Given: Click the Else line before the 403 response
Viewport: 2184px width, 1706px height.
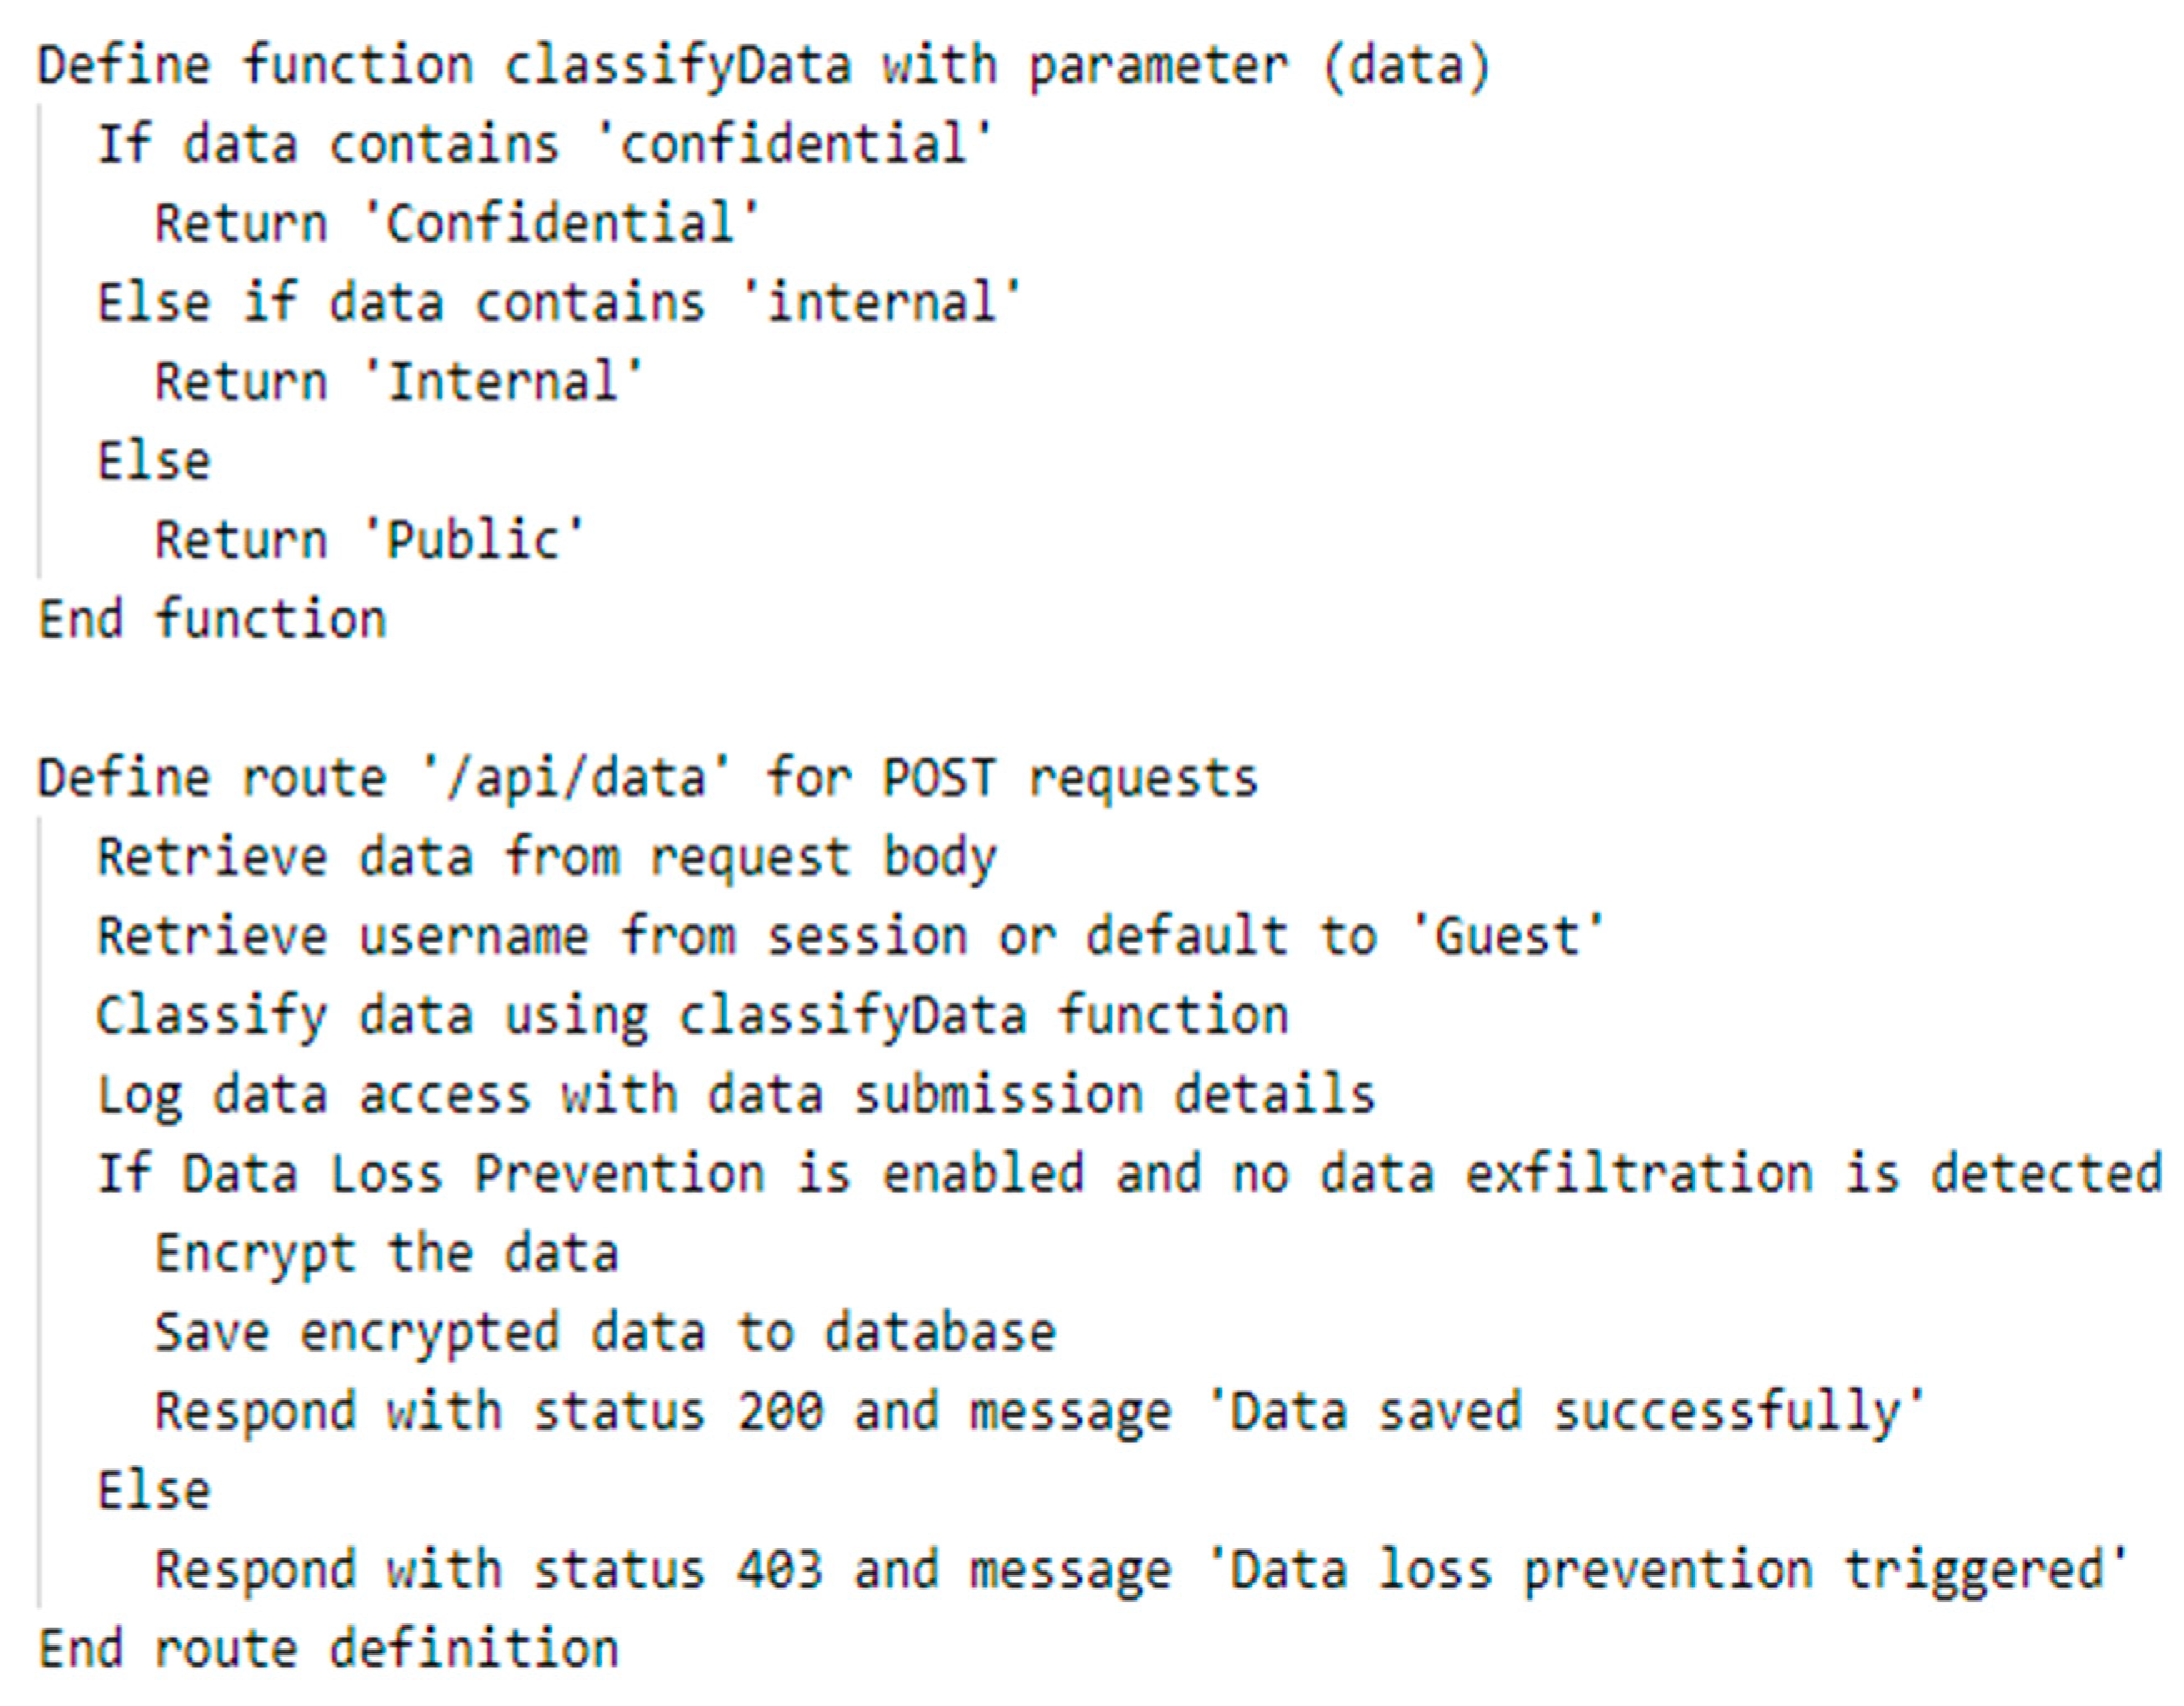Looking at the screenshot, I should click(x=154, y=1491).
